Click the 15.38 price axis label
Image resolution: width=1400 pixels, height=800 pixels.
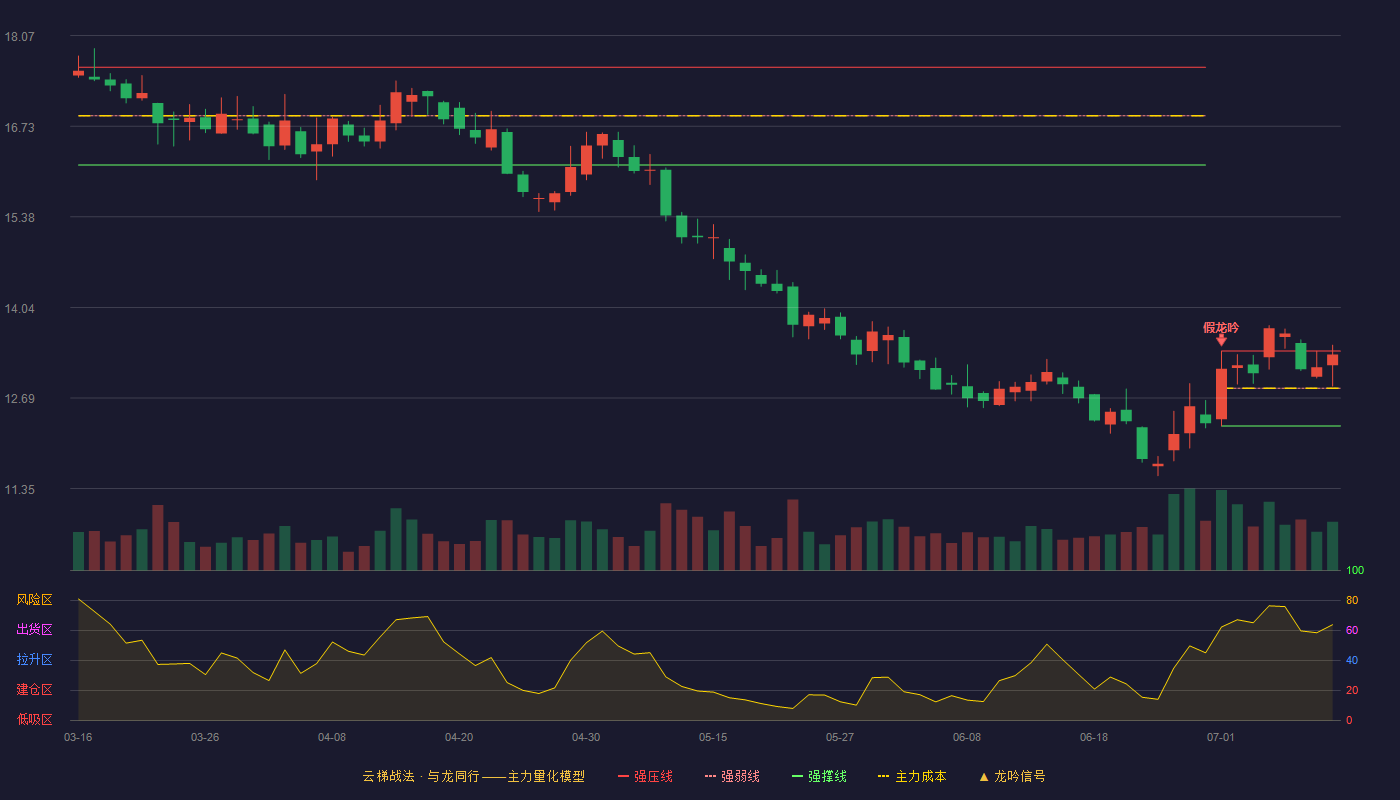pyautogui.click(x=19, y=218)
